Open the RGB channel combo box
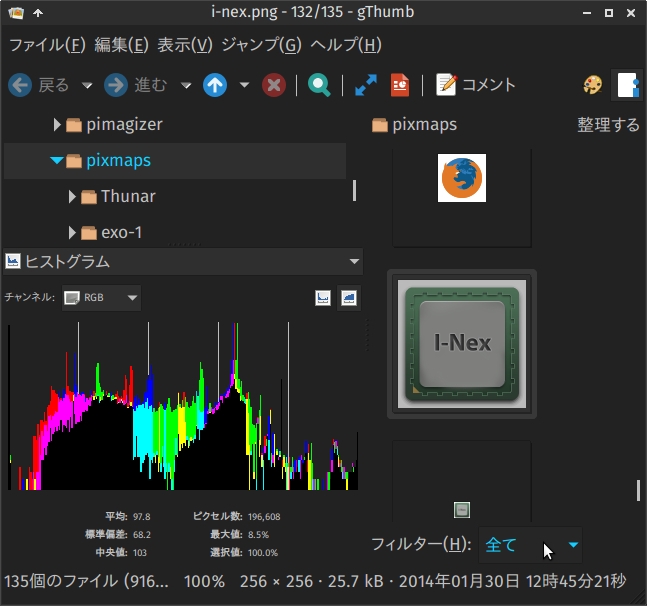 point(102,297)
